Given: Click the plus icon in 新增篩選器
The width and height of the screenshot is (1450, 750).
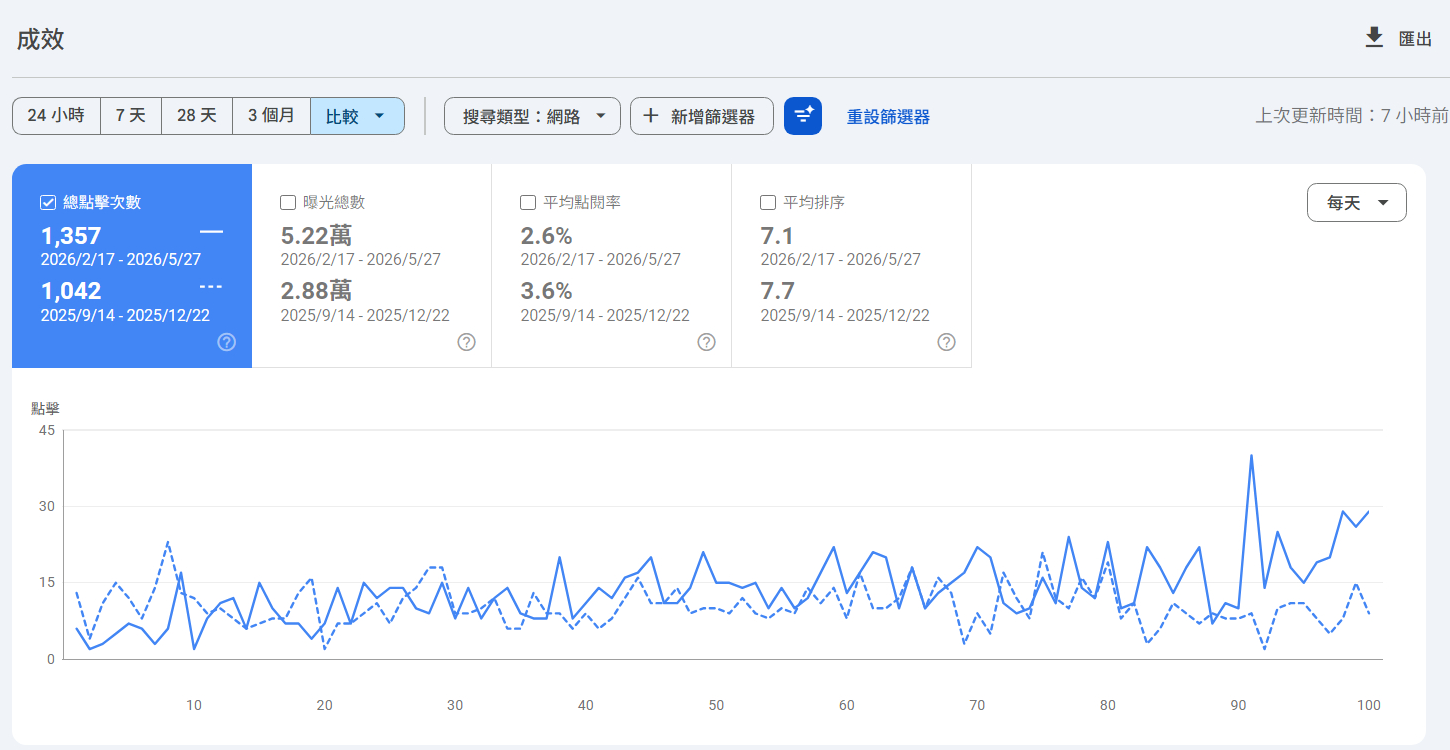Looking at the screenshot, I should click(651, 116).
